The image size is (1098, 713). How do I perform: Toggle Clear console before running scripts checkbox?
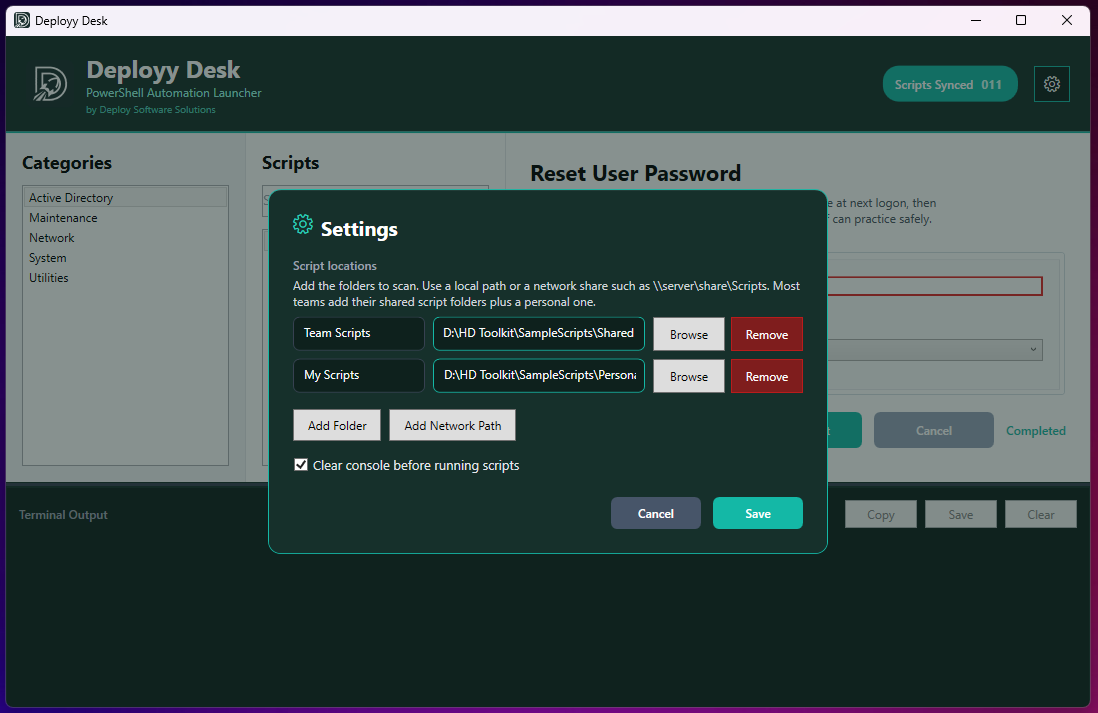pyautogui.click(x=301, y=465)
